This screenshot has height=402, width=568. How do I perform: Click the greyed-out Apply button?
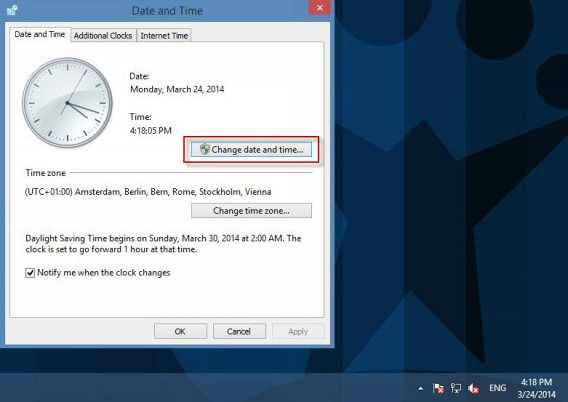tap(298, 331)
